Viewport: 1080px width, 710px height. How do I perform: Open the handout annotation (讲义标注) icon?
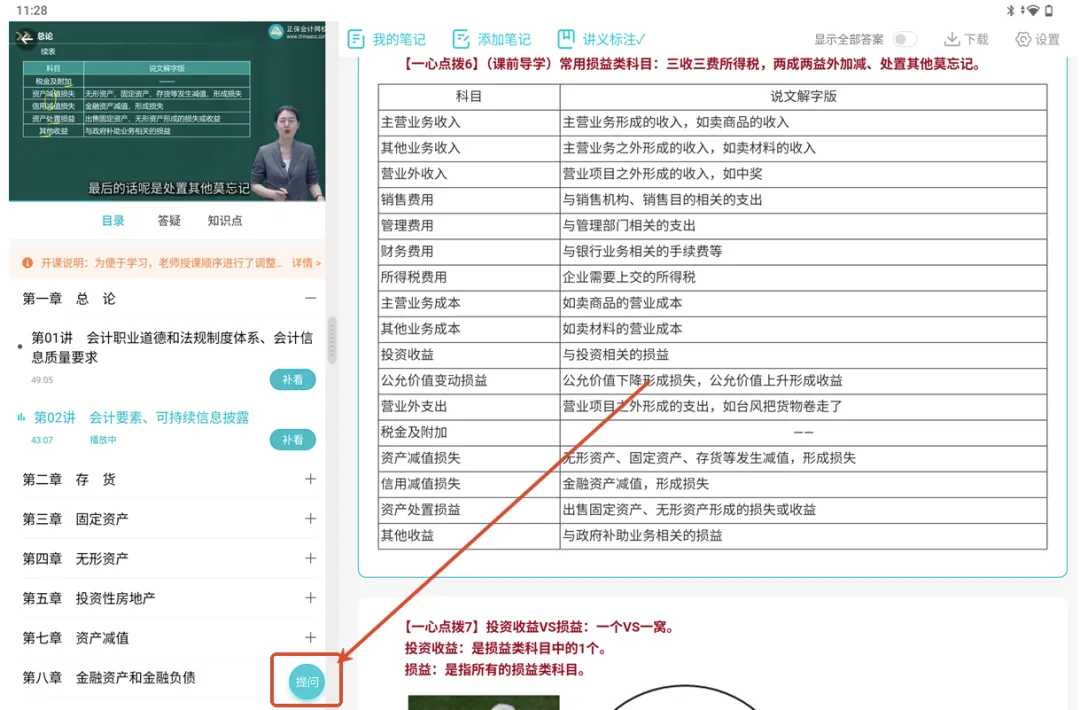[565, 39]
